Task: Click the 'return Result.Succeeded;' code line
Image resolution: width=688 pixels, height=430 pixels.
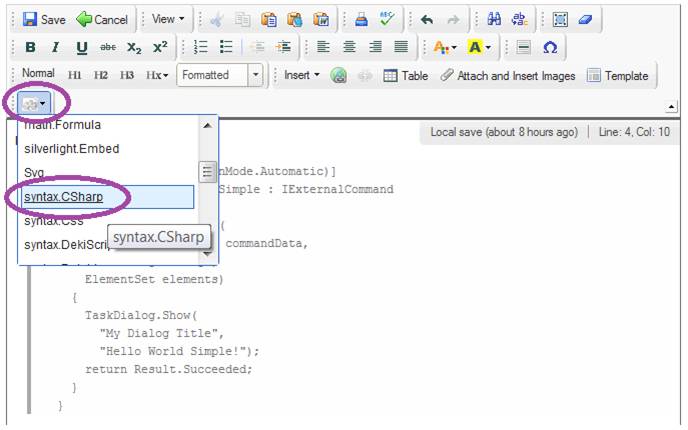Action: click(169, 369)
